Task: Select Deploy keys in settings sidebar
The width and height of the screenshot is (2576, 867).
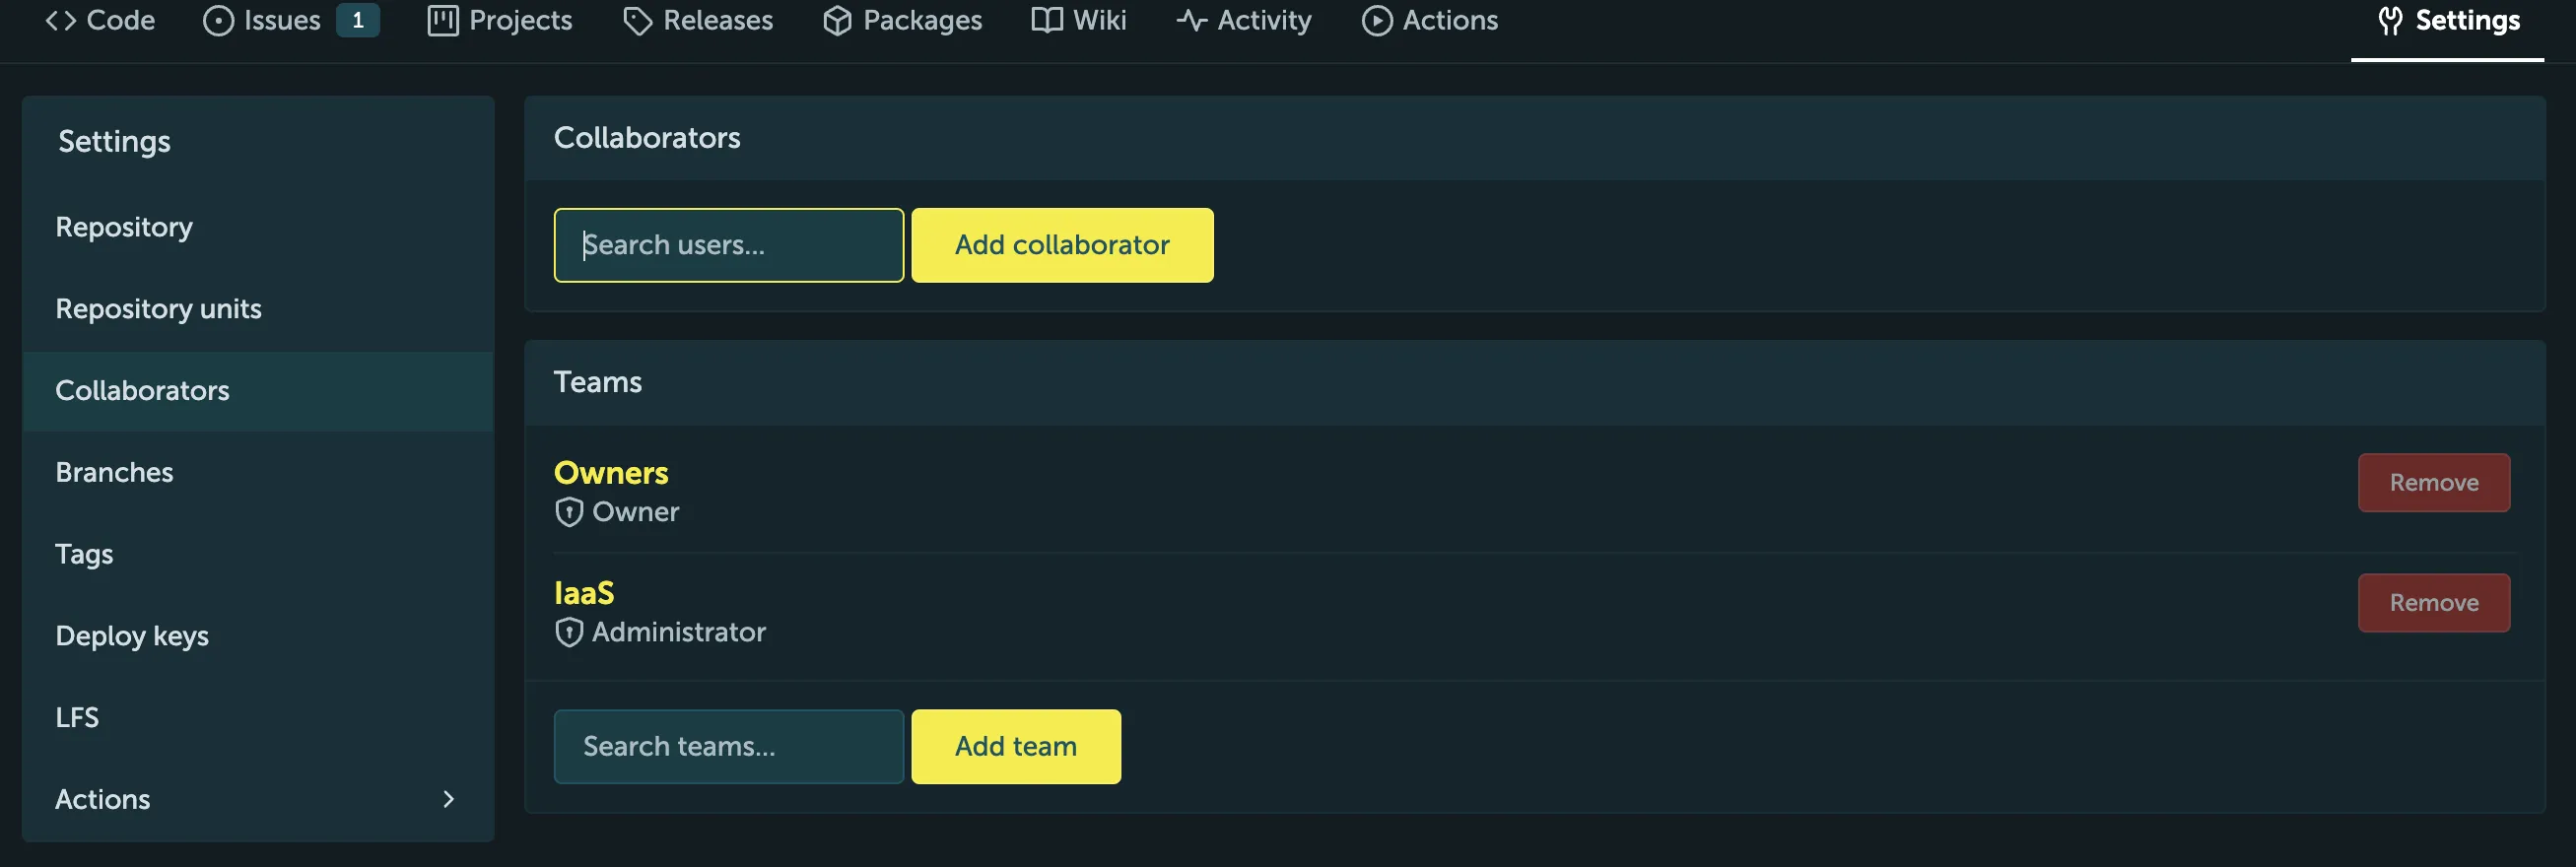Action: coord(132,636)
